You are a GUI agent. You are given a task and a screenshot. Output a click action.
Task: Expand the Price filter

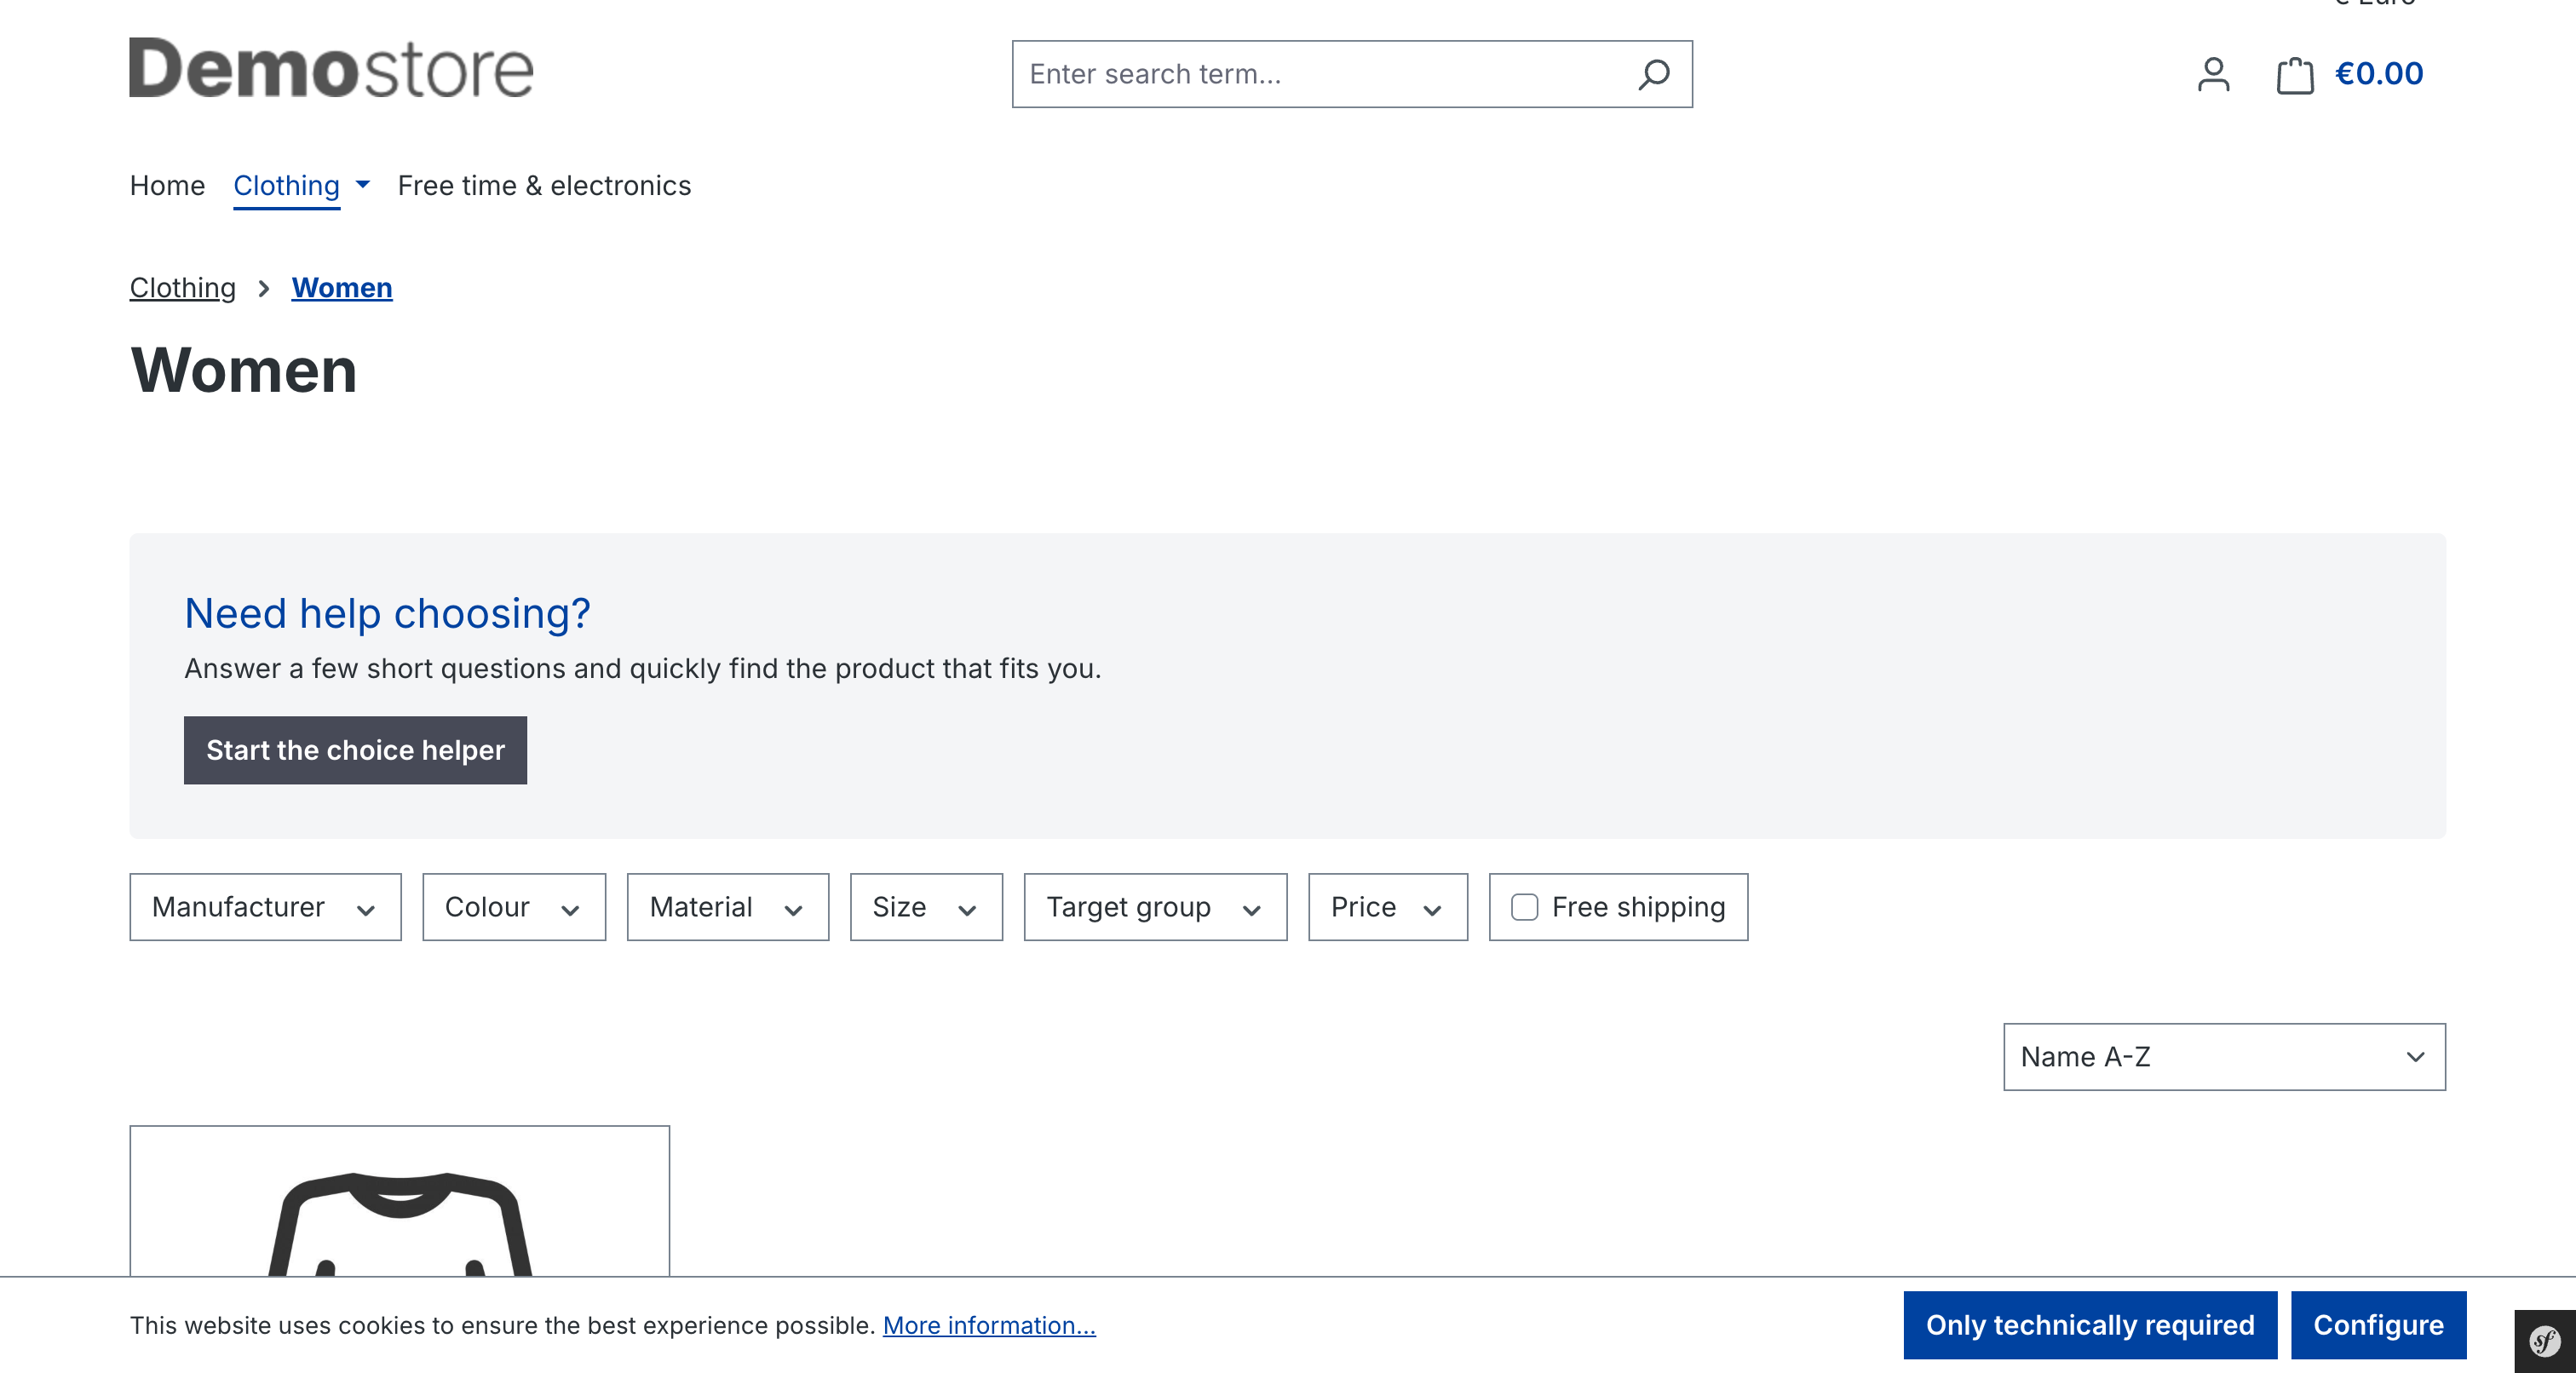click(1388, 907)
